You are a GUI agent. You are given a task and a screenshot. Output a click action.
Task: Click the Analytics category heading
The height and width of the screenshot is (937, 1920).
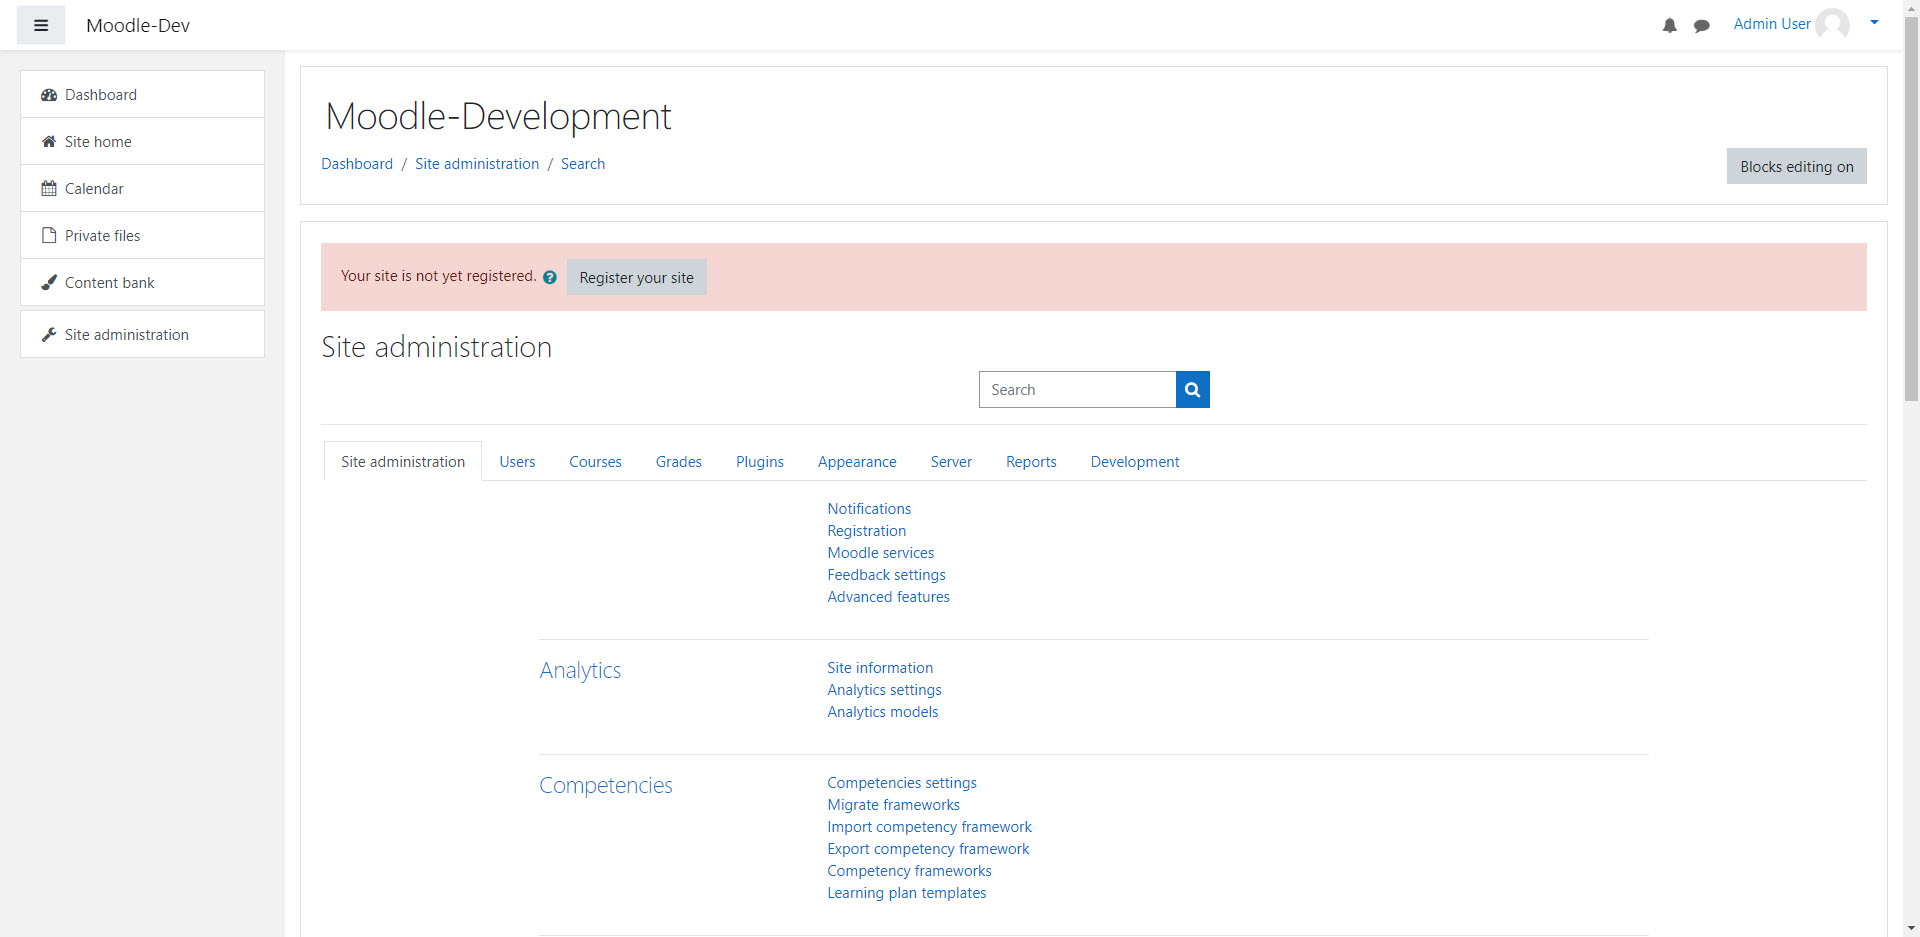580,670
